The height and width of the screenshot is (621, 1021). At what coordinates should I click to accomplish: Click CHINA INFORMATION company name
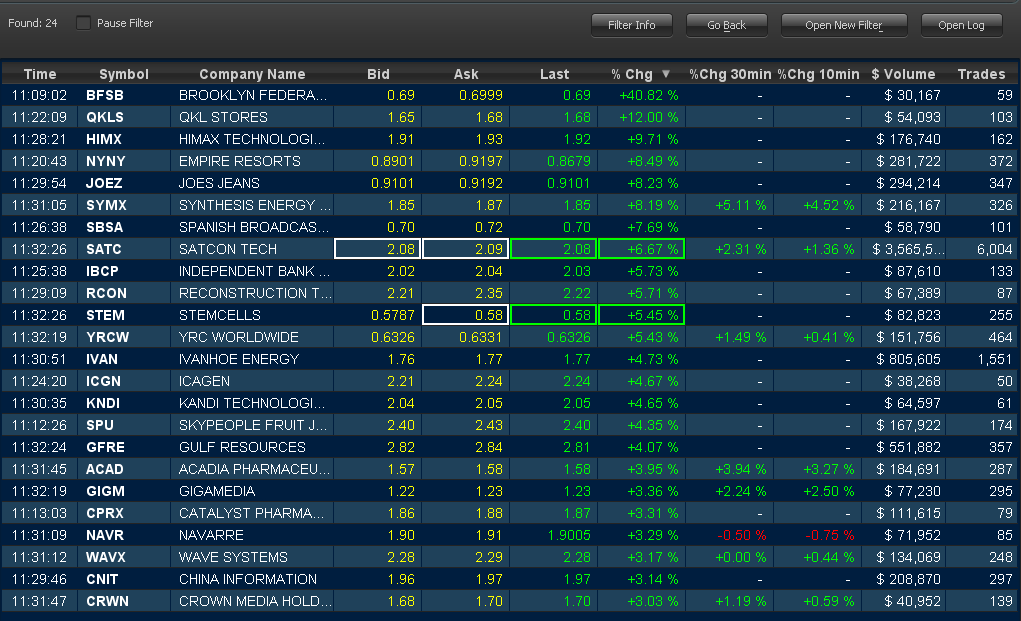coord(248,579)
